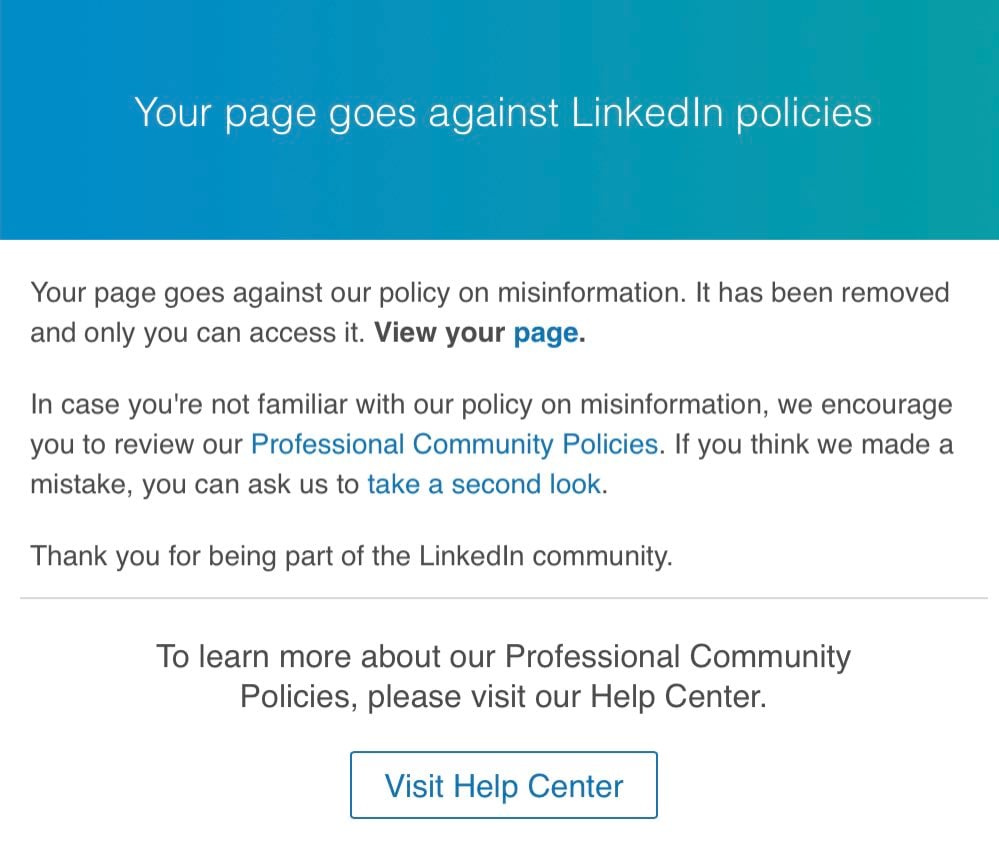Click the "Thank you for being part" sentence

coord(351,556)
